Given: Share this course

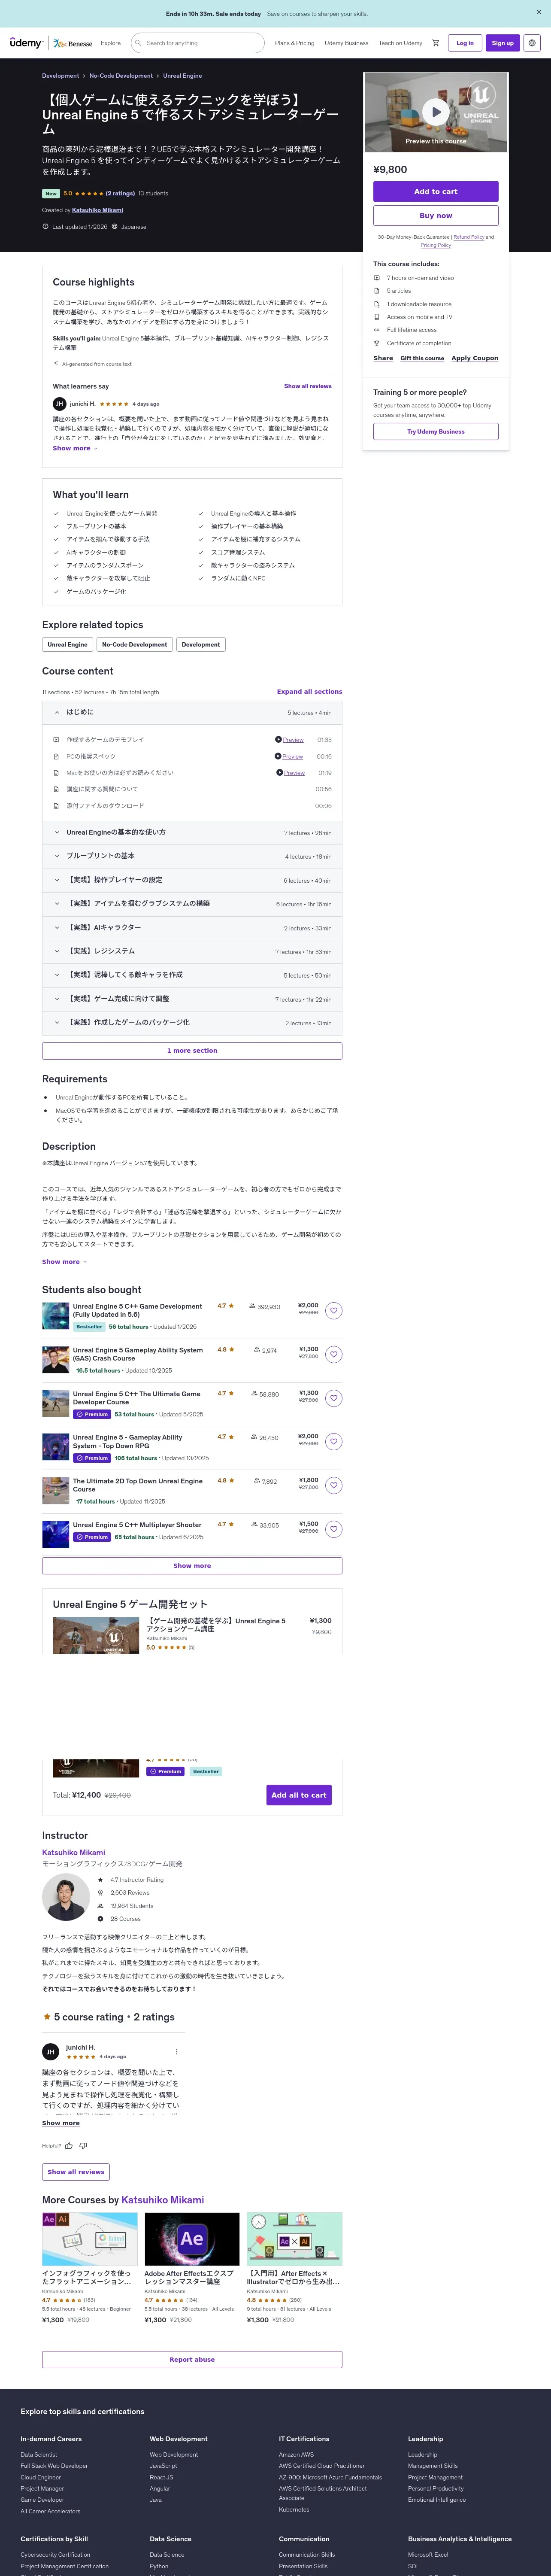Looking at the screenshot, I should pos(383,358).
